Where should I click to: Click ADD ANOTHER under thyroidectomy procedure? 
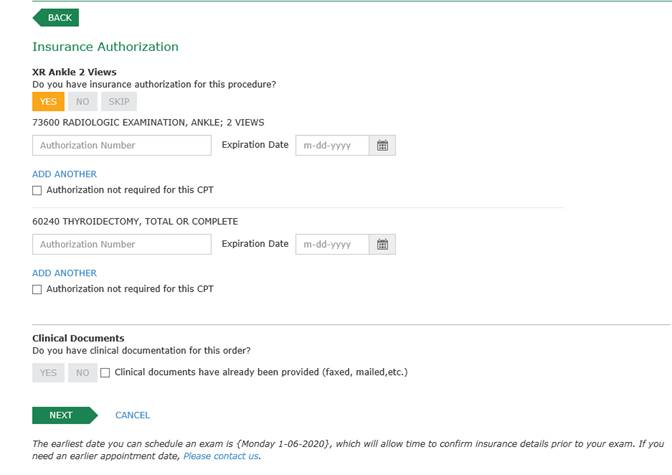[x=64, y=273]
